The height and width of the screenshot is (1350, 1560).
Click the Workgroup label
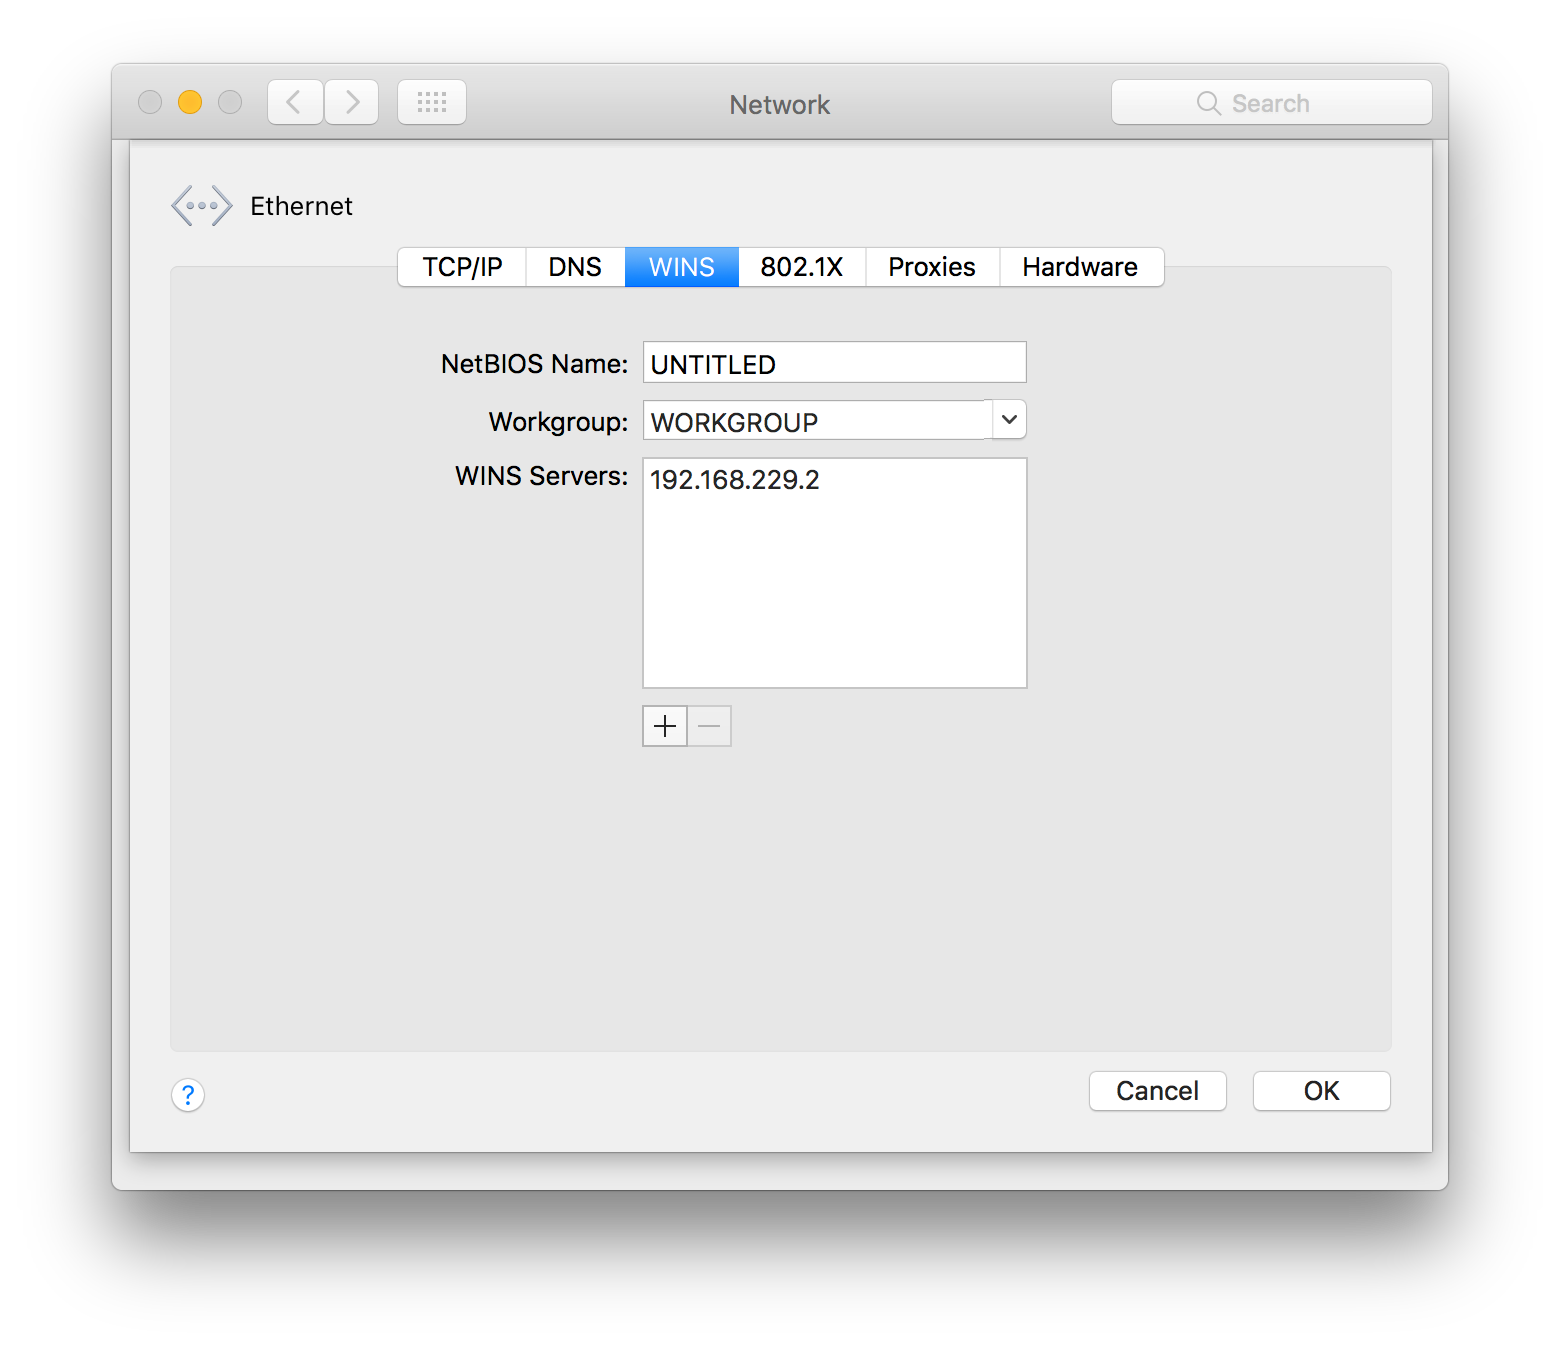click(558, 422)
